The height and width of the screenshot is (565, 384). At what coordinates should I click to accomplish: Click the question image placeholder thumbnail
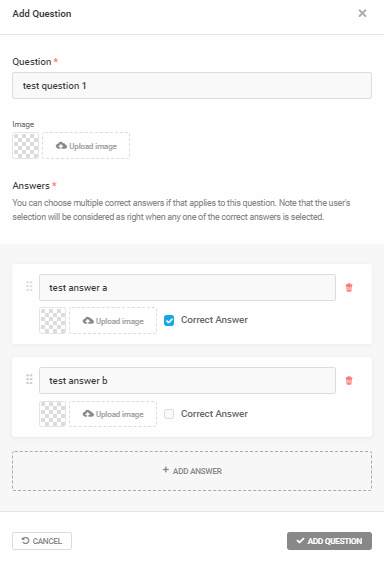[26, 146]
